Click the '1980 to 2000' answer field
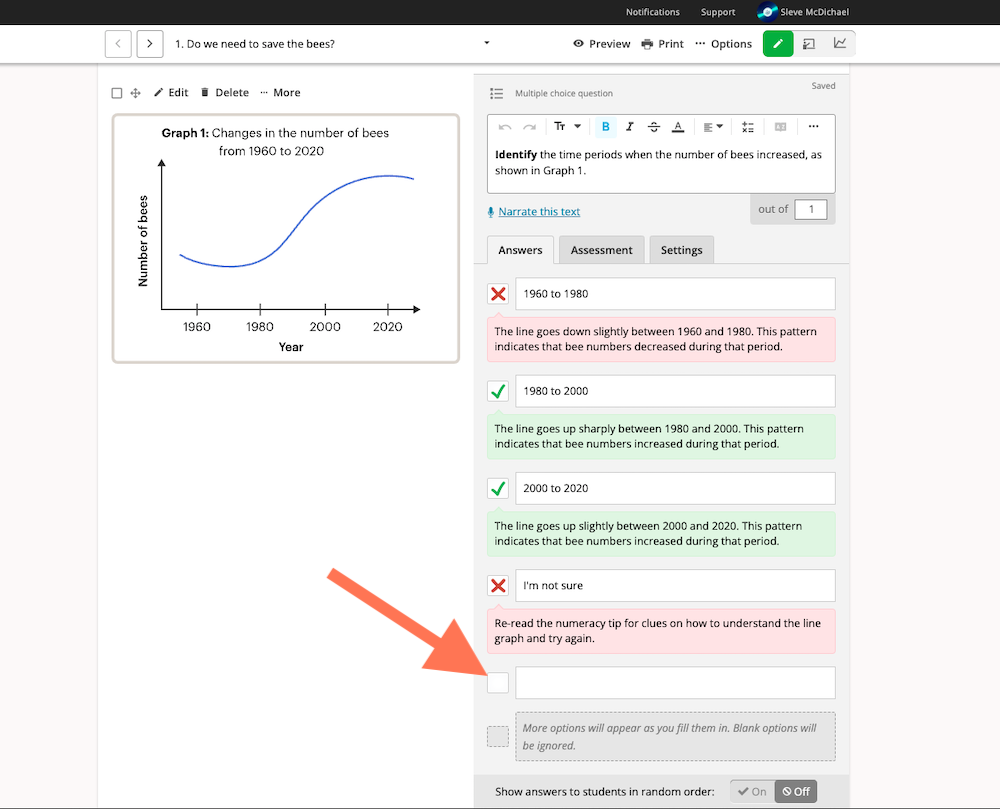 [x=675, y=391]
